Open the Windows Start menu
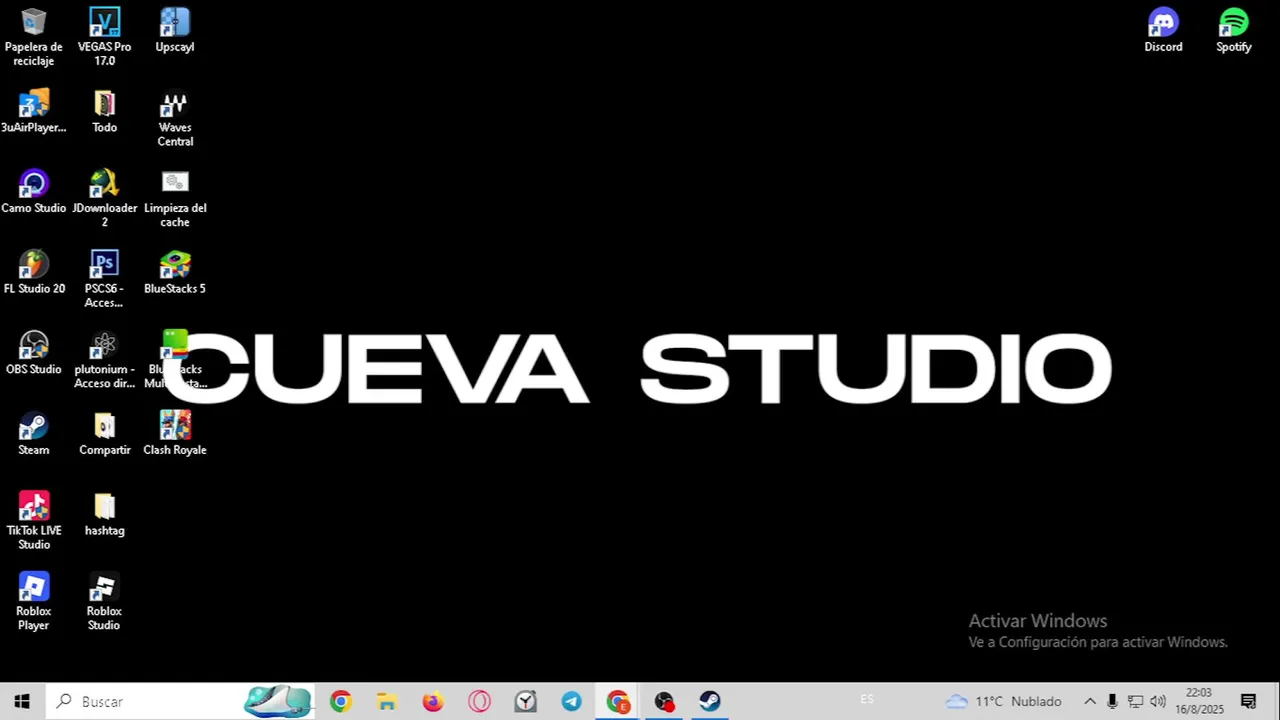 point(22,701)
